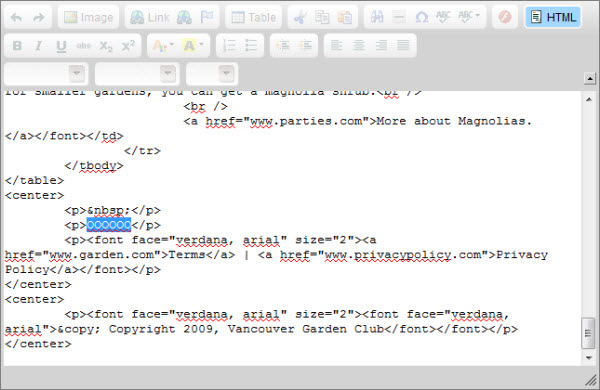Click the Redo arrow icon
600x390 pixels.
39,17
